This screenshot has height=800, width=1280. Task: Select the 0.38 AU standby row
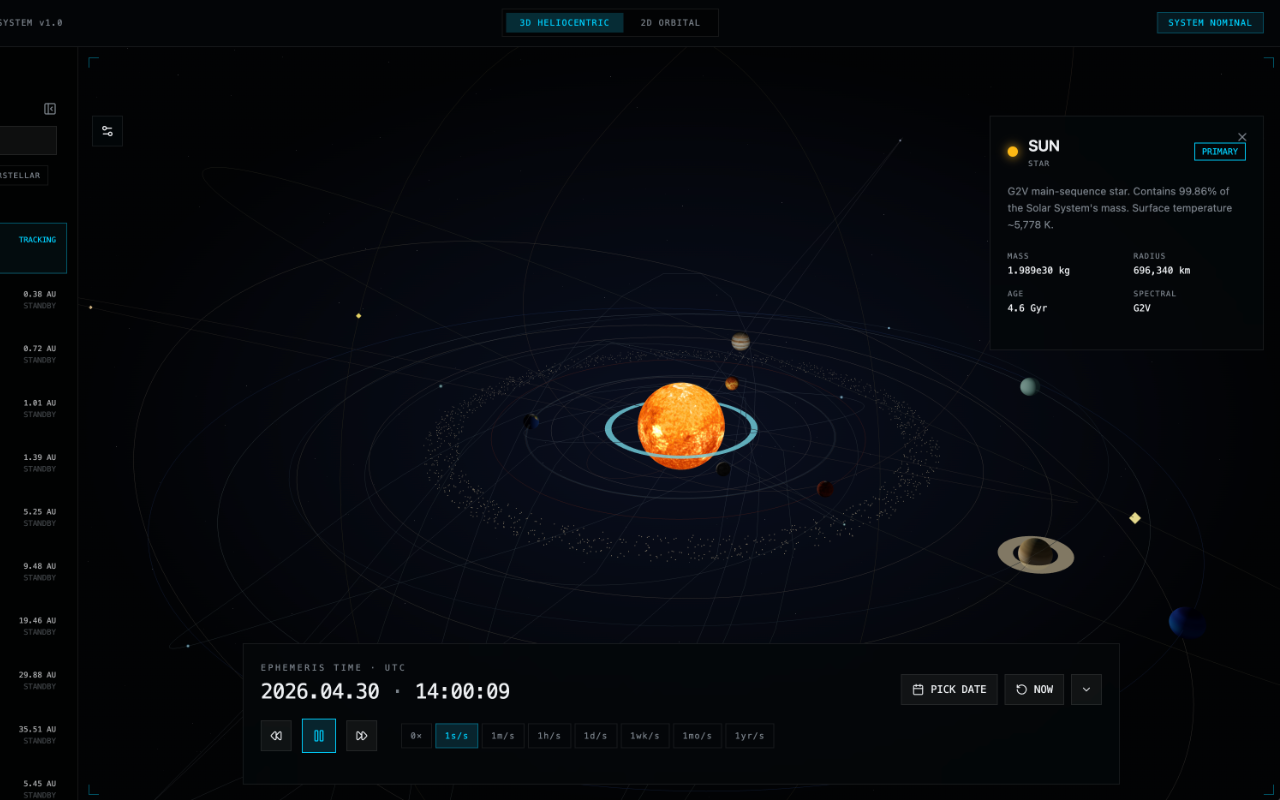[33, 300]
